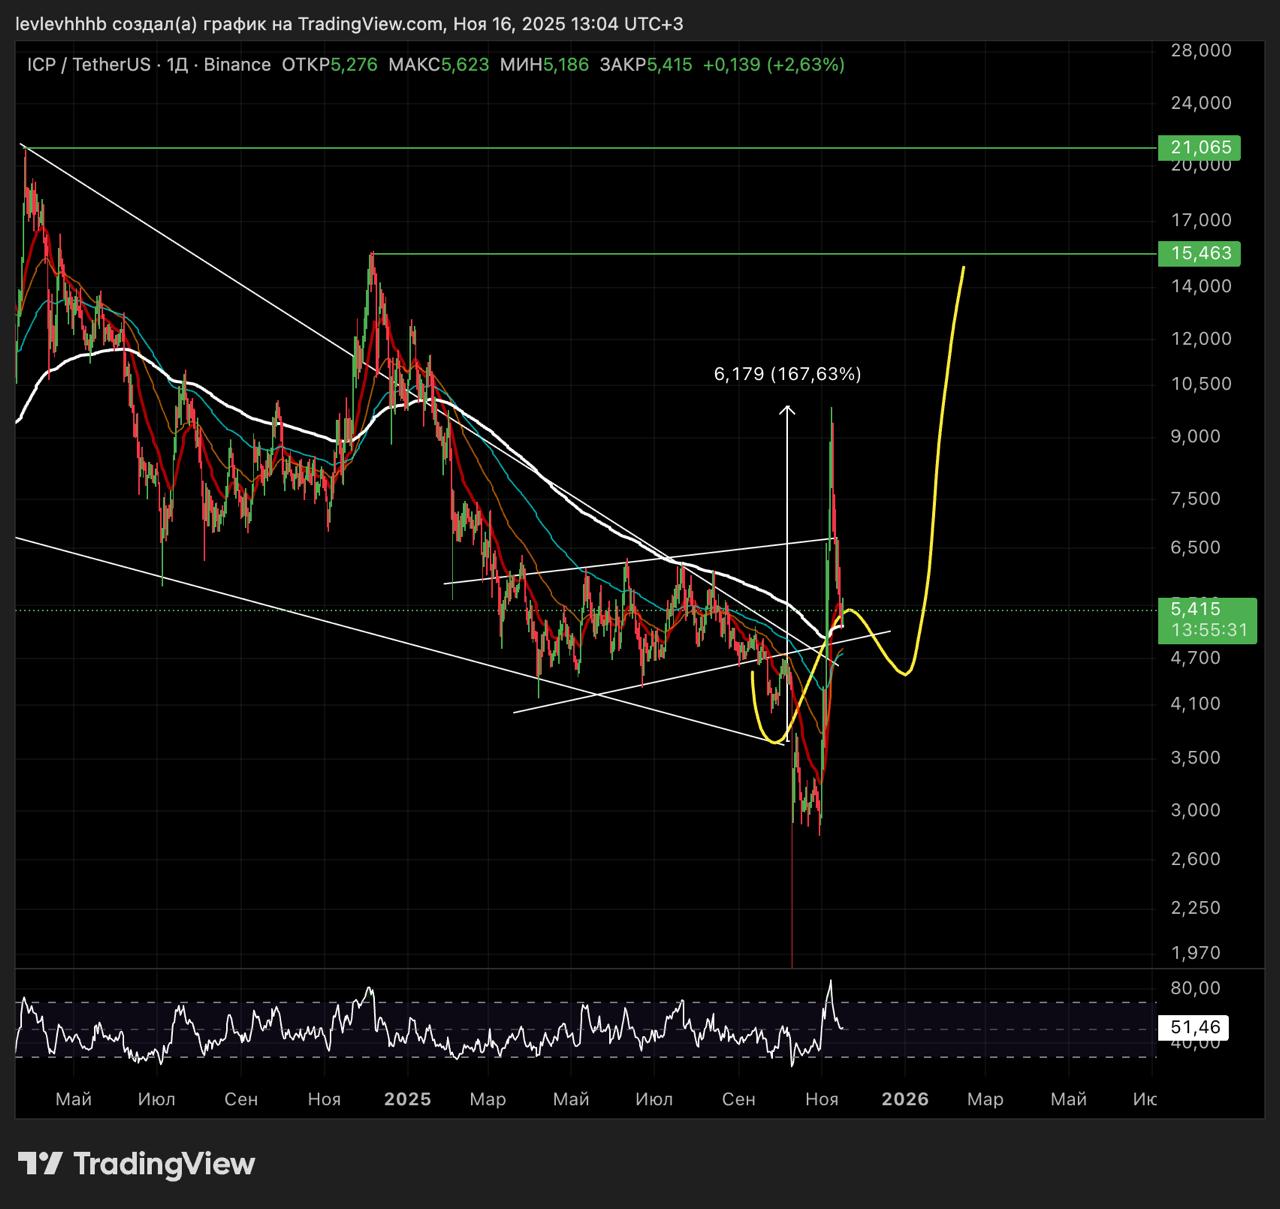Click the 12,000 price axis label
The image size is (1280, 1209).
[x=1200, y=339]
